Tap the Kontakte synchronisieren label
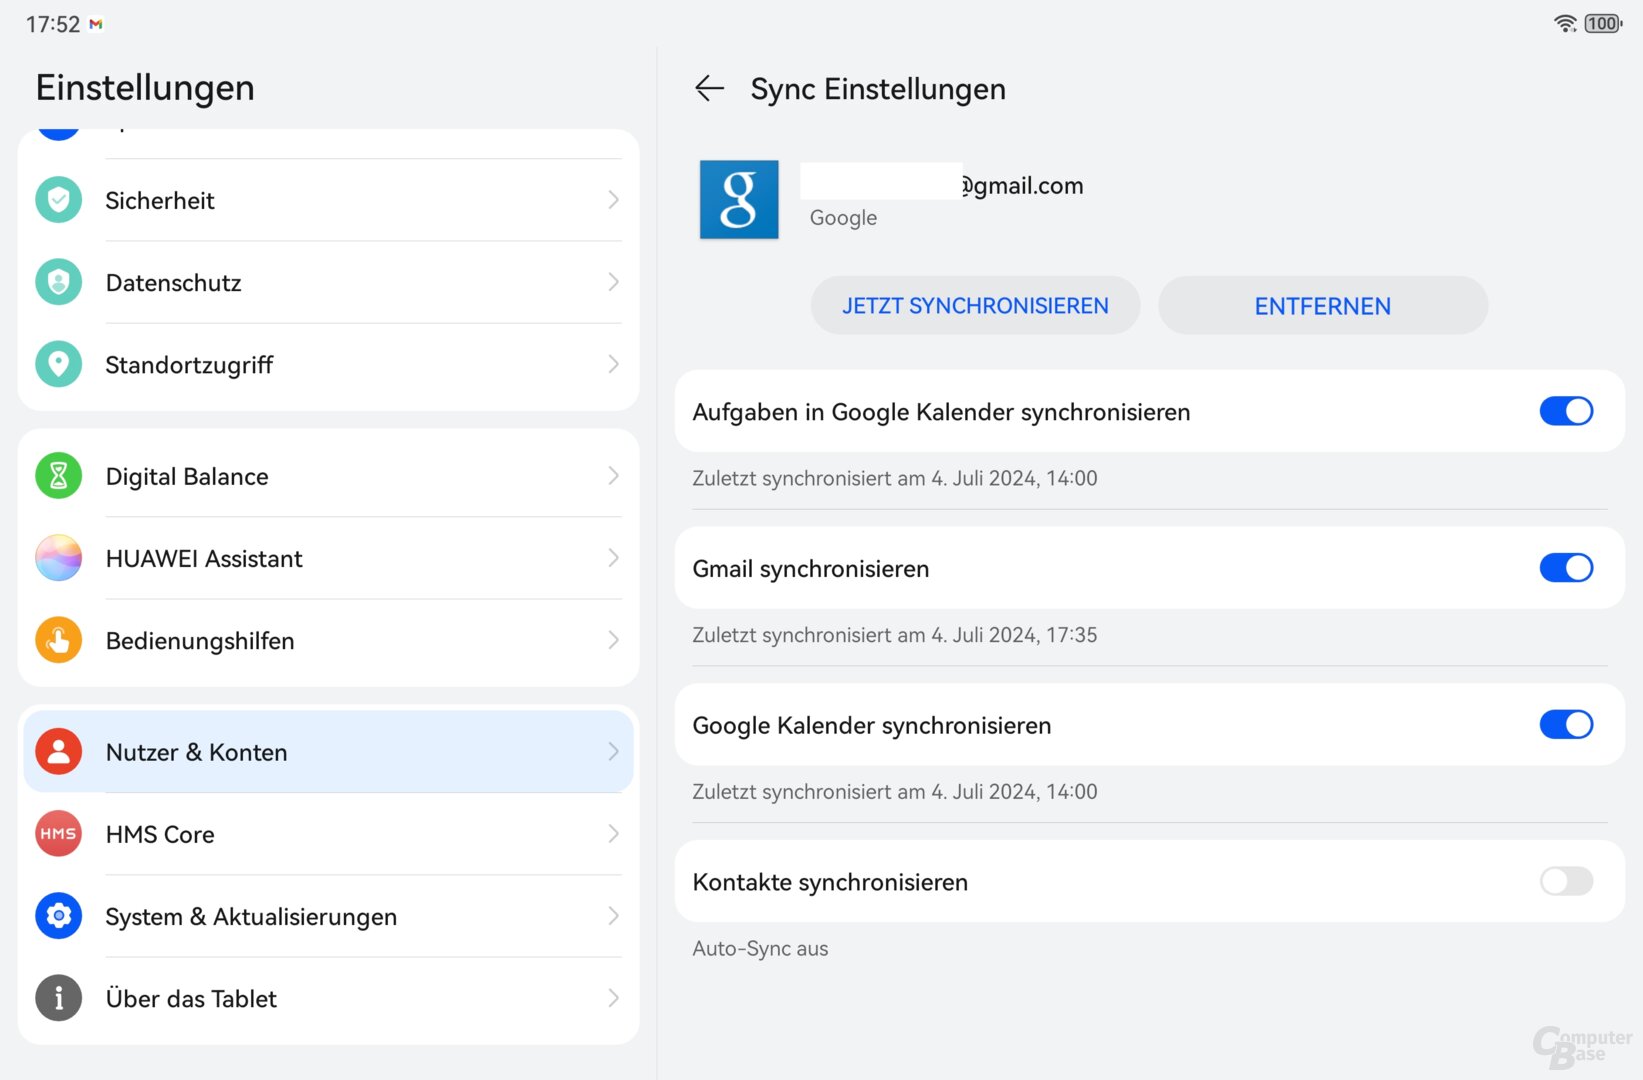 pos(830,882)
